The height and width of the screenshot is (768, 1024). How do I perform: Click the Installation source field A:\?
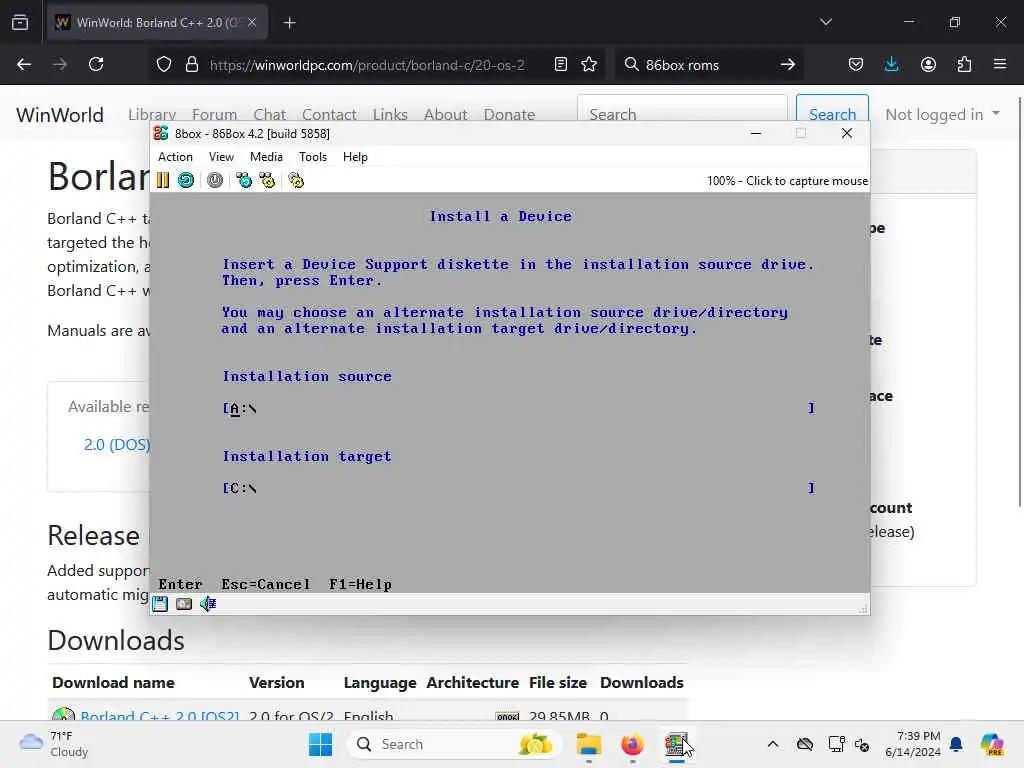coord(519,409)
